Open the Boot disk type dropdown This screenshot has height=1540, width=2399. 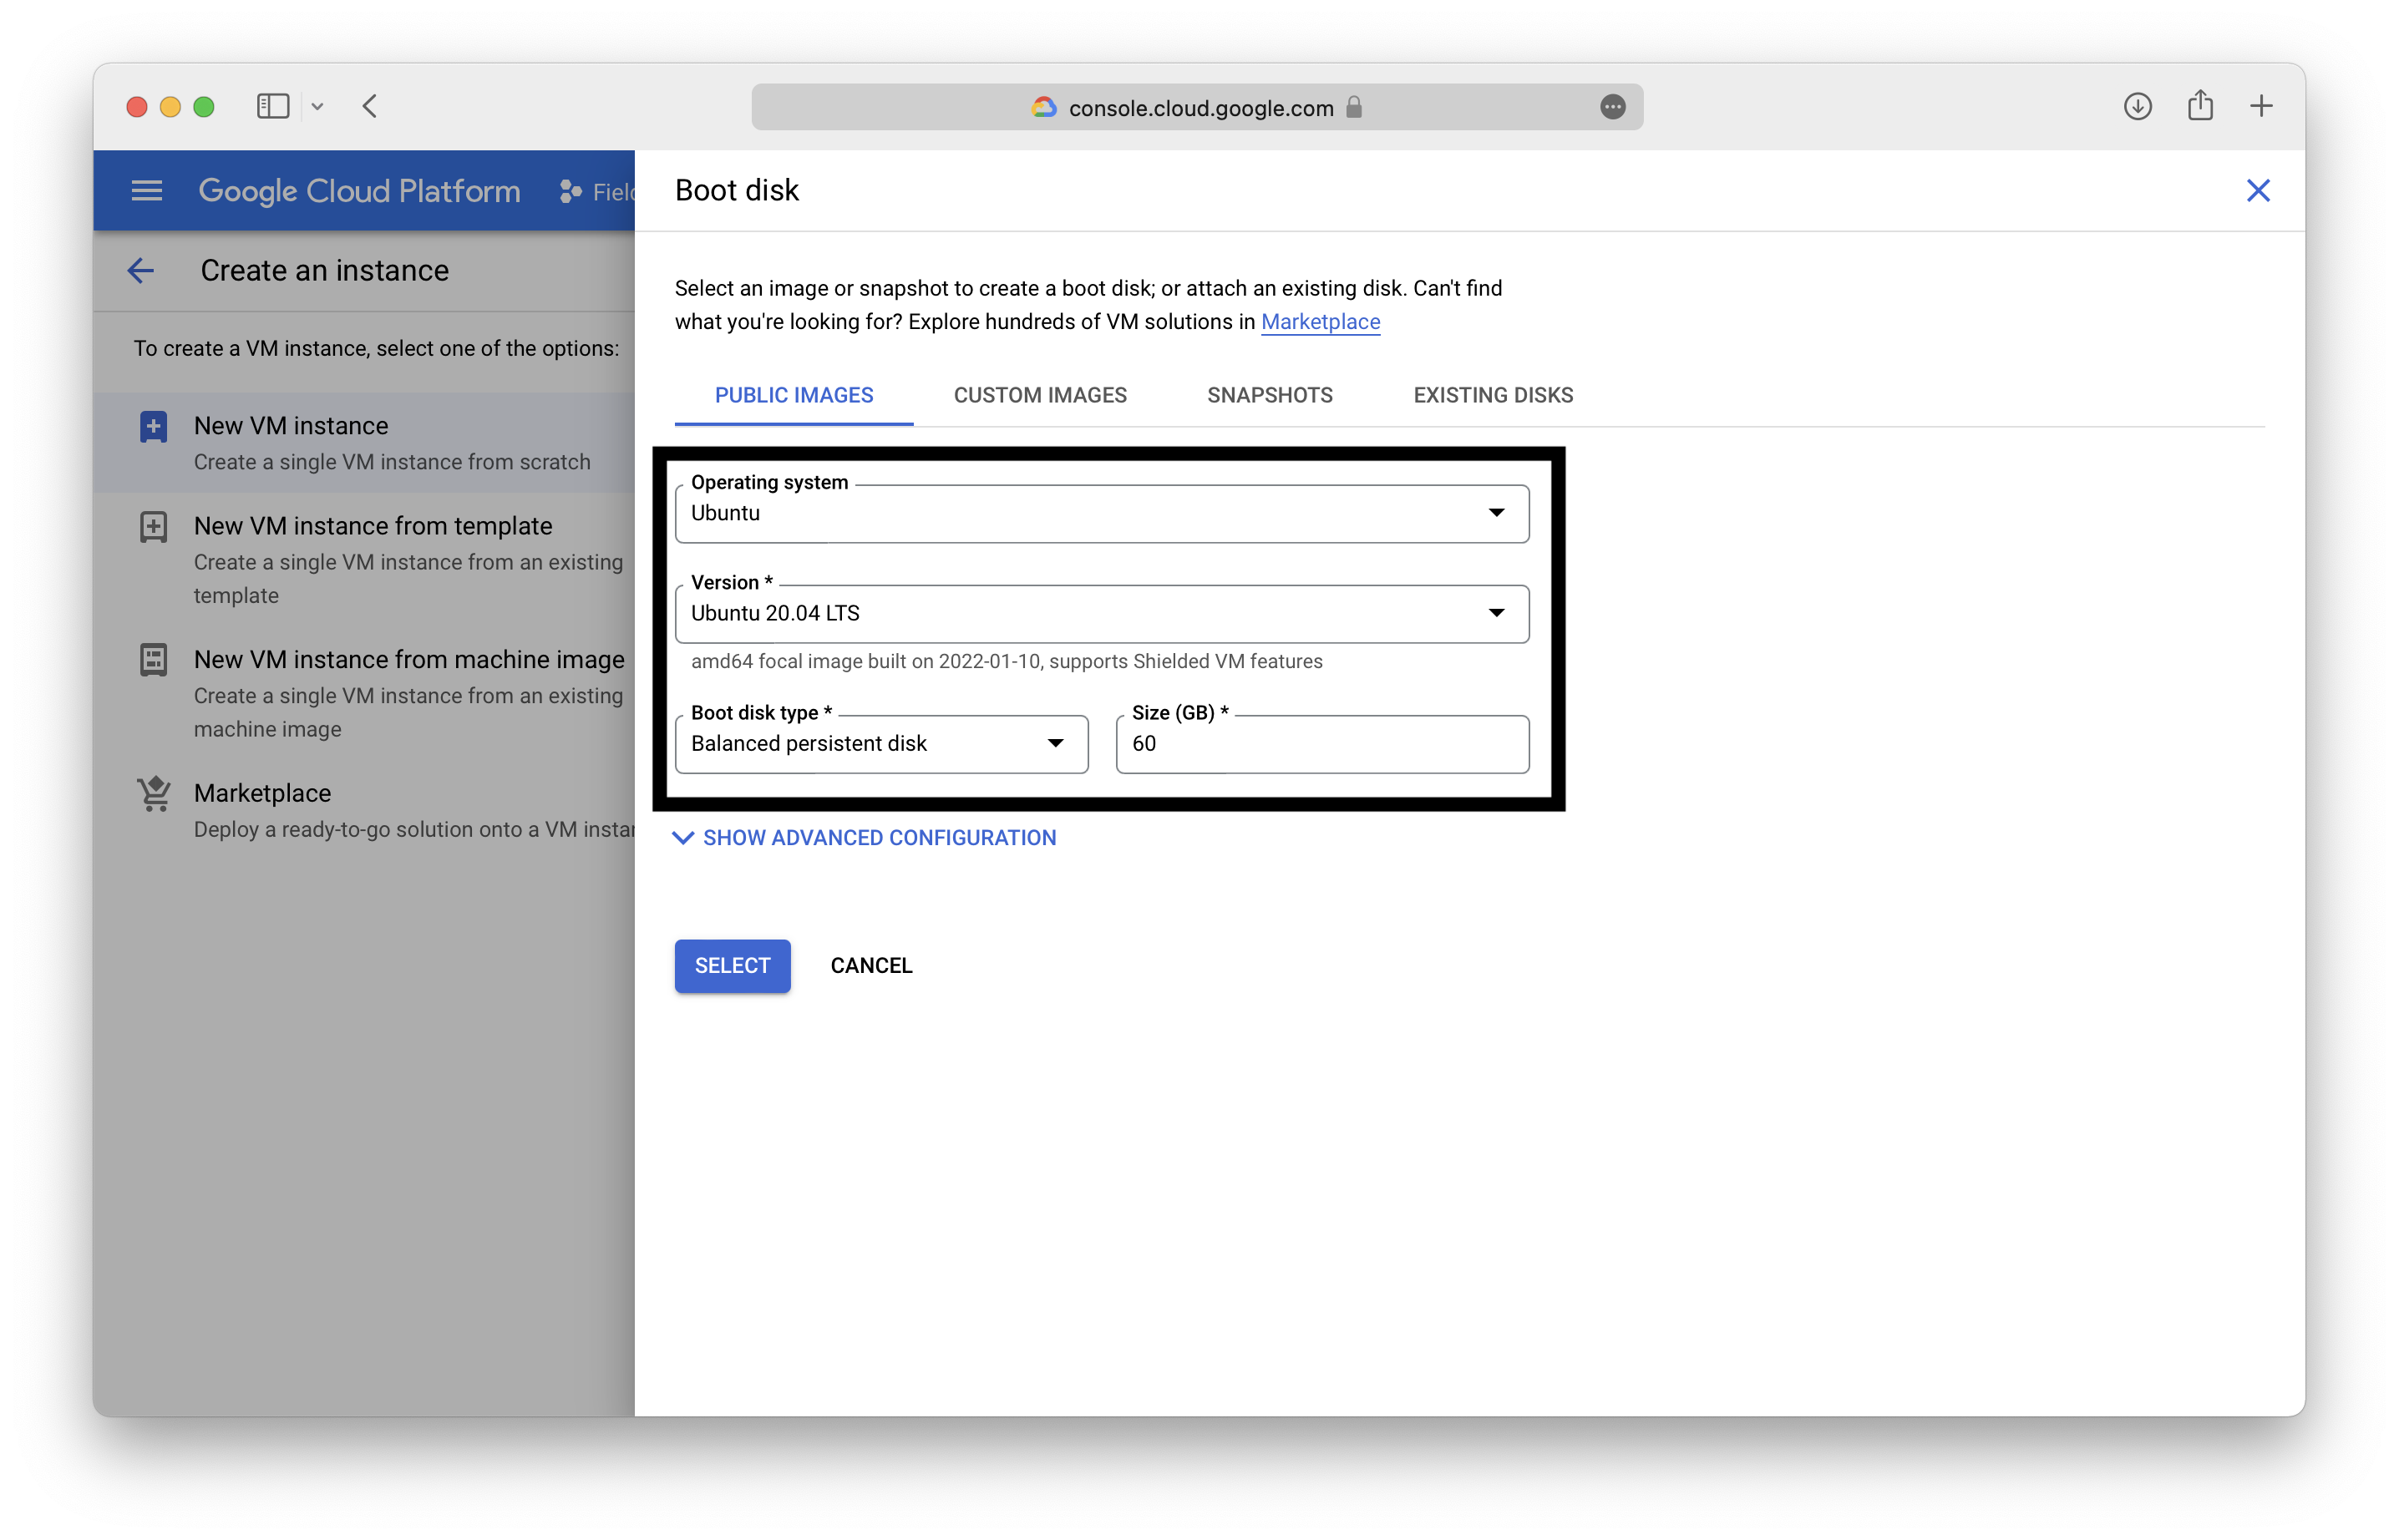(x=881, y=743)
